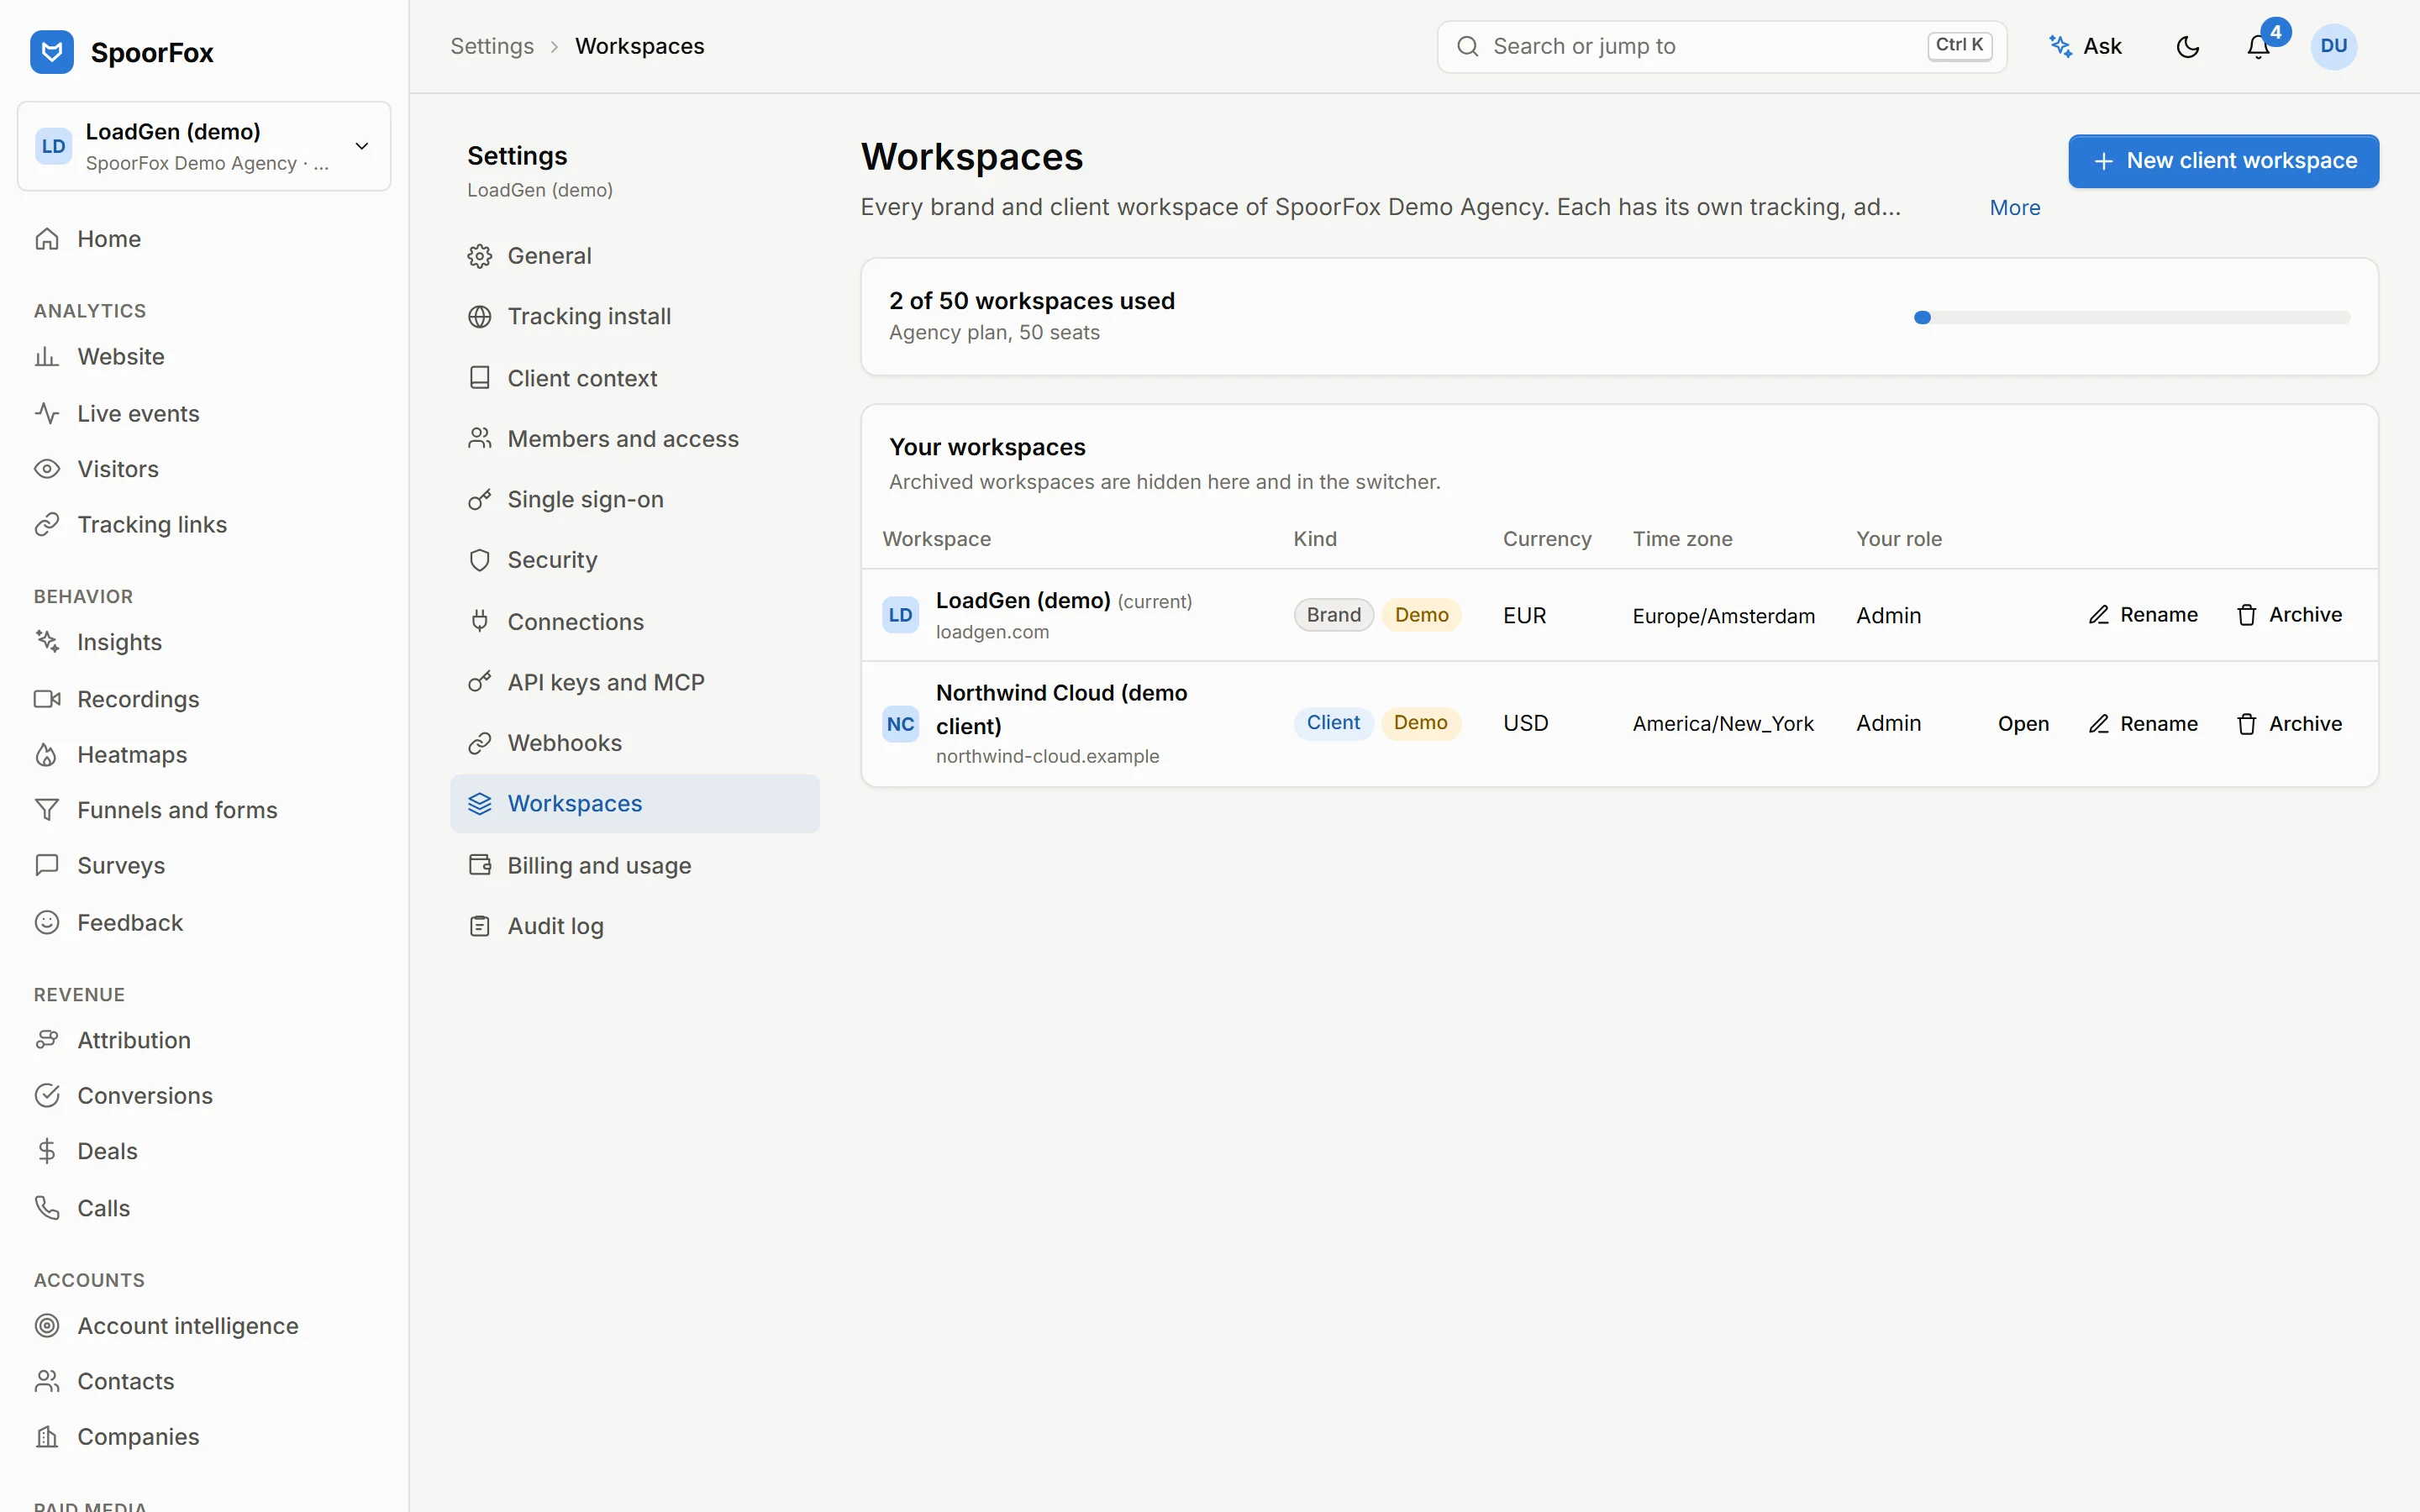Click New client workspace button
This screenshot has height=1512, width=2420.
click(2223, 161)
